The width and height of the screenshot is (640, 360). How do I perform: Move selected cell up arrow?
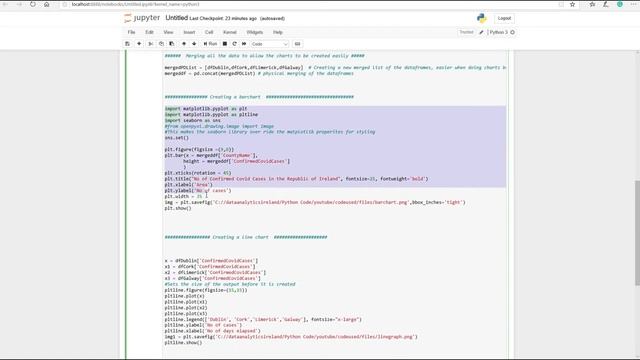(184, 44)
